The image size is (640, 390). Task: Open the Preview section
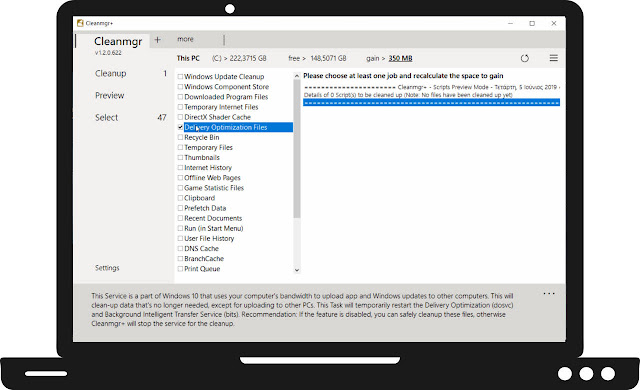tap(109, 95)
